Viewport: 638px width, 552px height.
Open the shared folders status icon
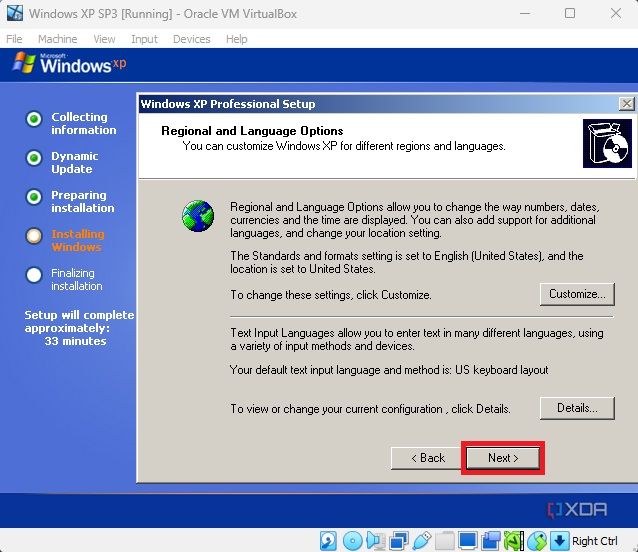444,541
